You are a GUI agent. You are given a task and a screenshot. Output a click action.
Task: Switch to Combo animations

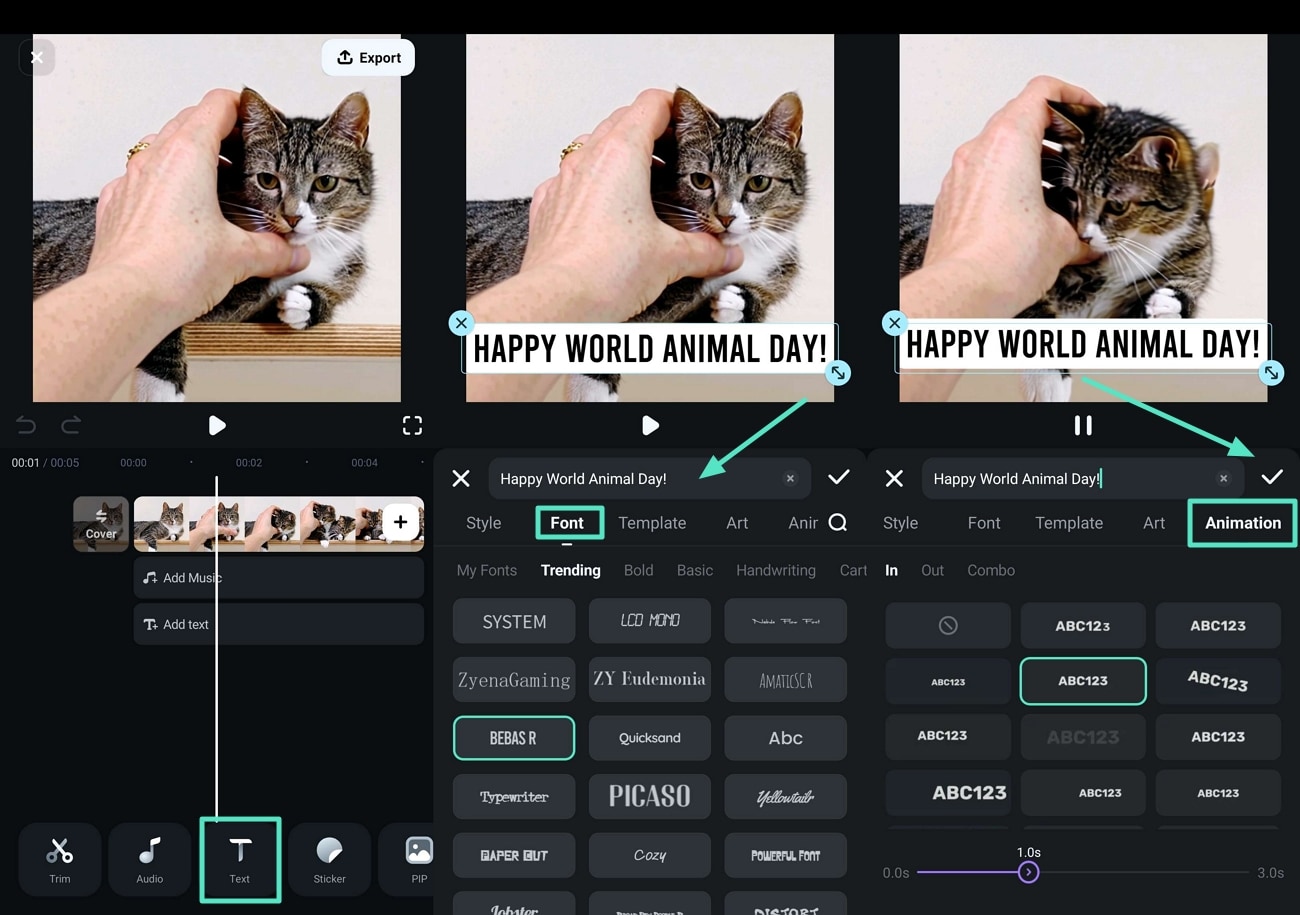[x=991, y=570]
